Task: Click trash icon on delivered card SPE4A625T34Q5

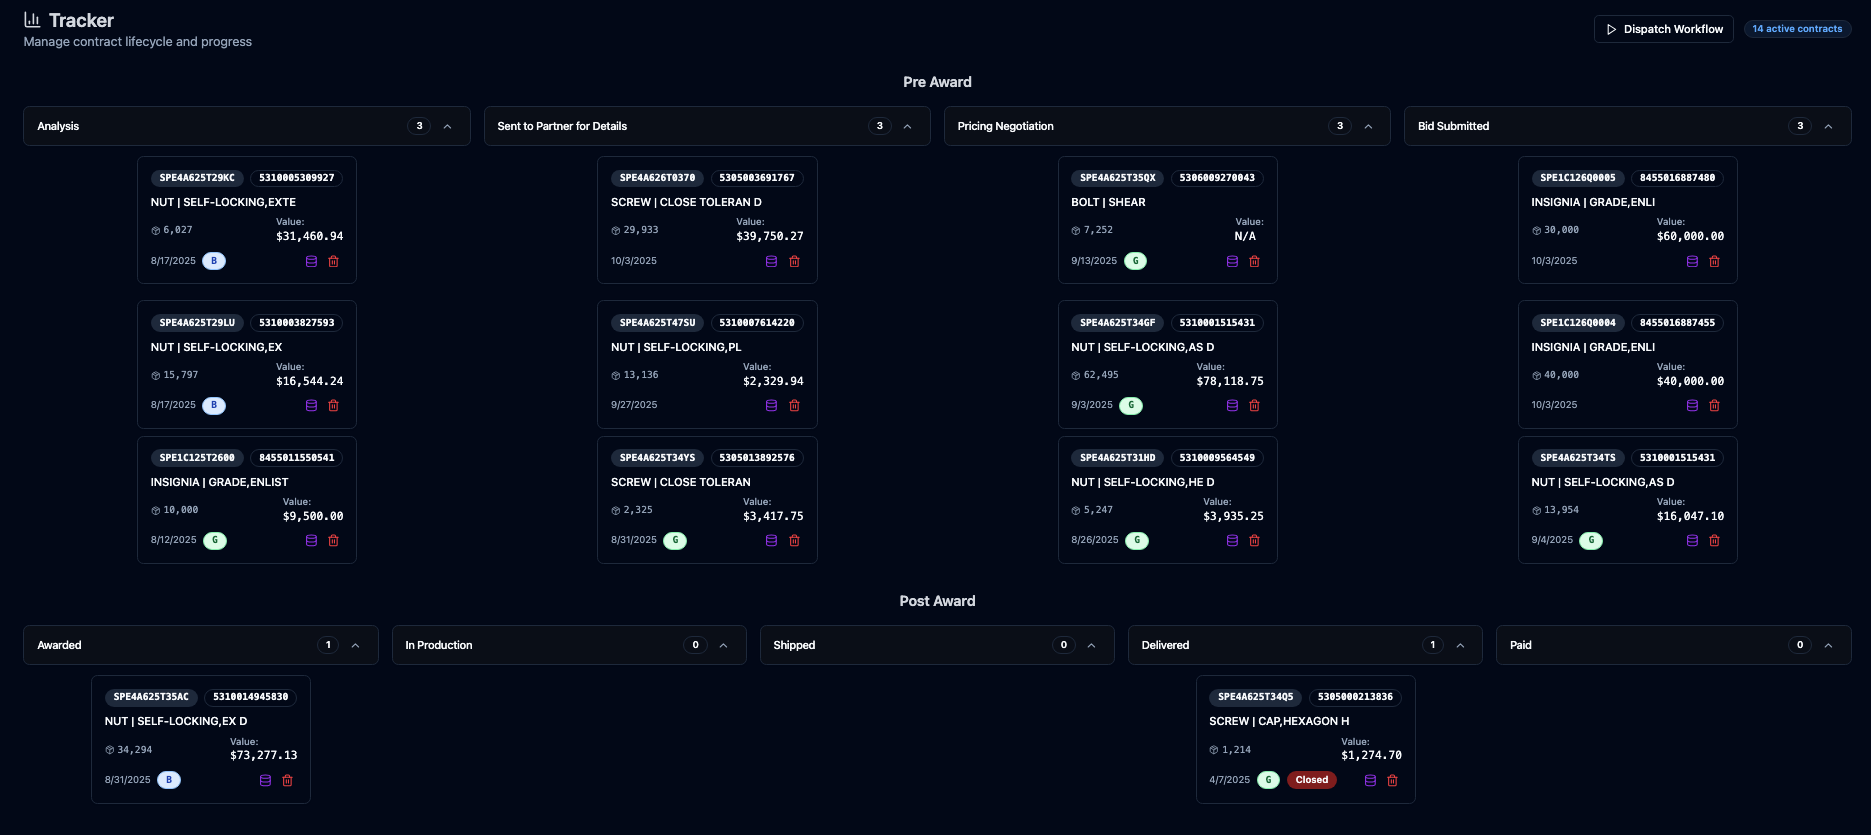Action: tap(1392, 780)
